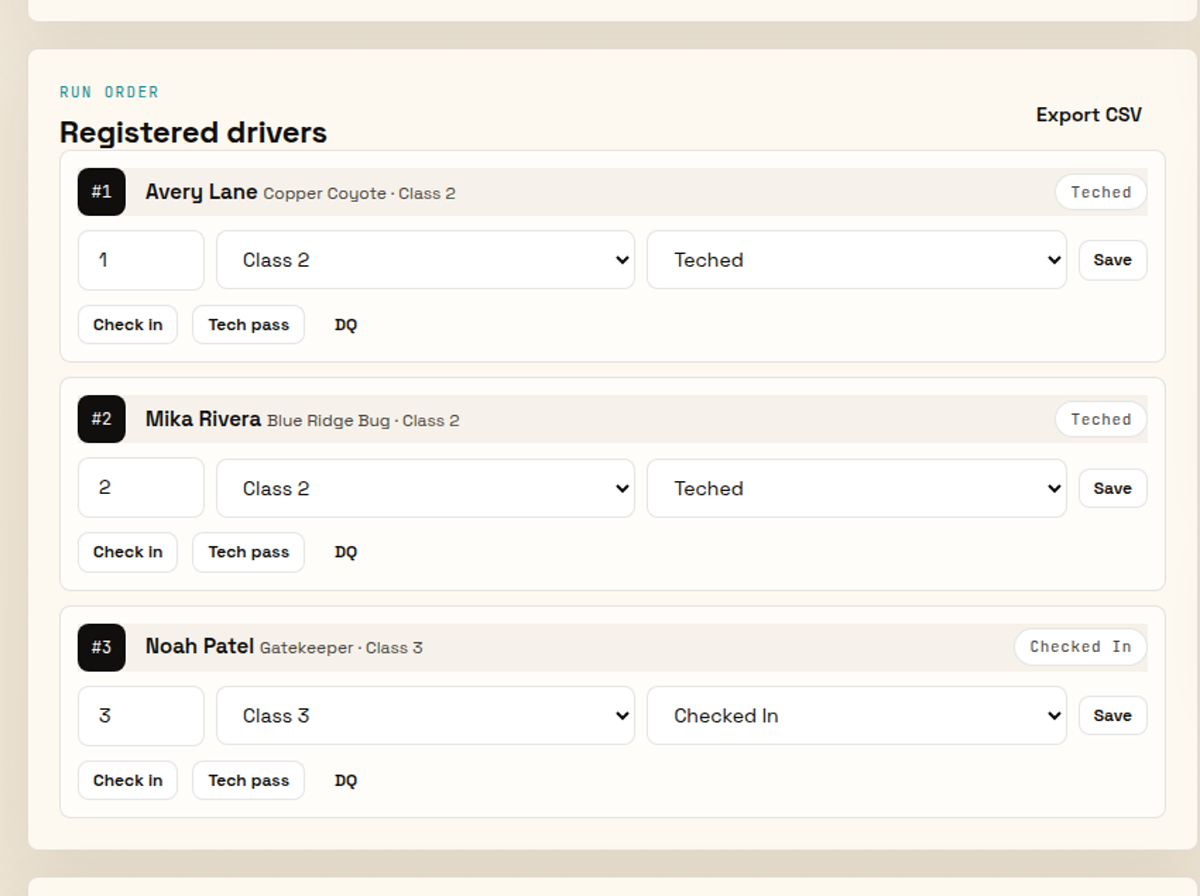1200x896 pixels.
Task: Focus the run order field containing 2
Action: [141, 488]
